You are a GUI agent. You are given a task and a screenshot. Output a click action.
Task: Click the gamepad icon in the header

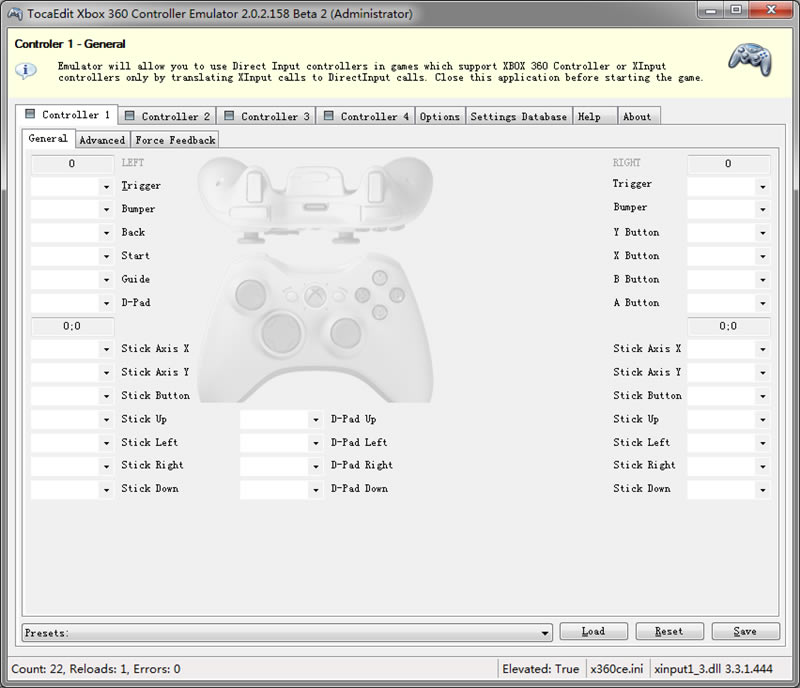pos(748,61)
